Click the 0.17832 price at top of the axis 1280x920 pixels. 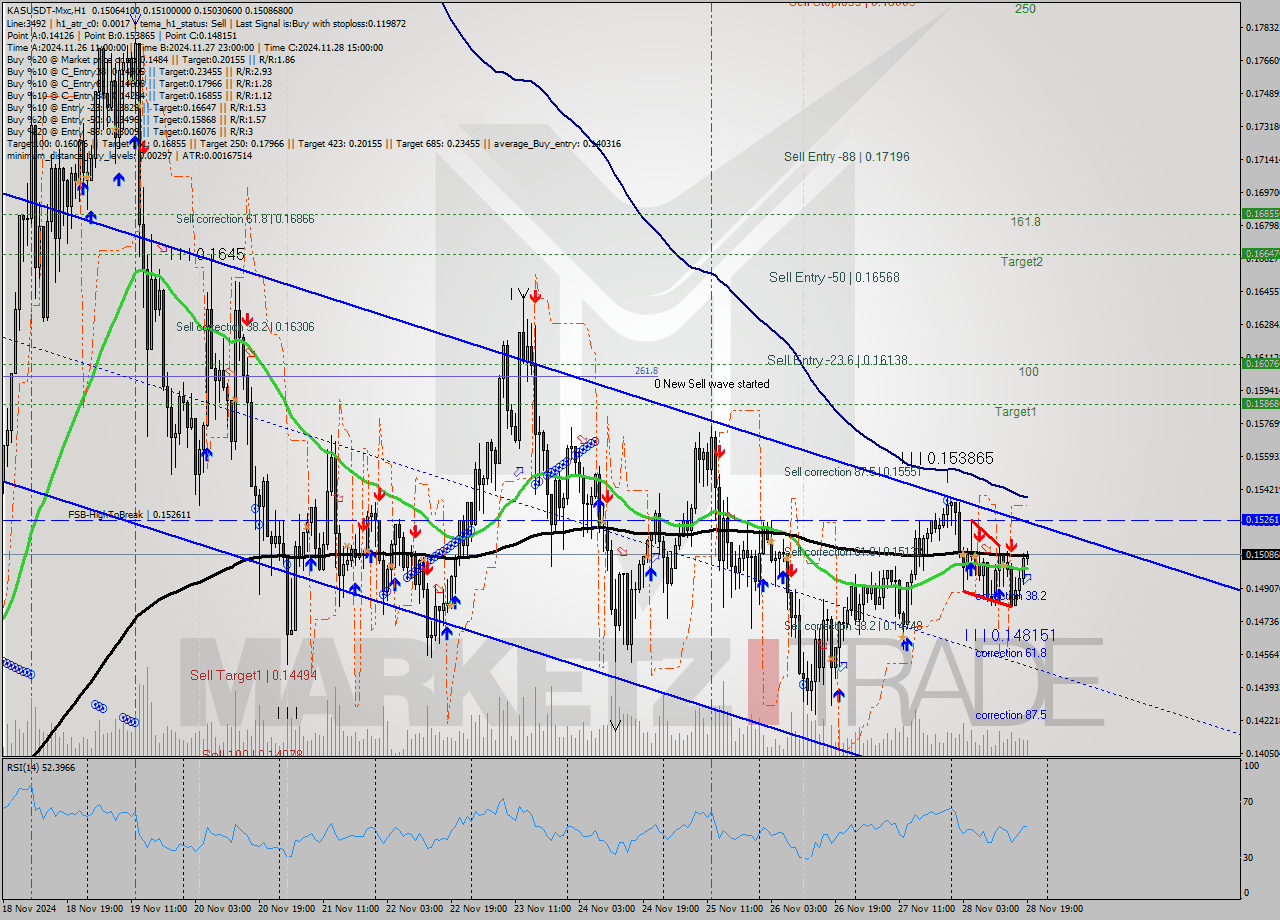tap(1262, 27)
